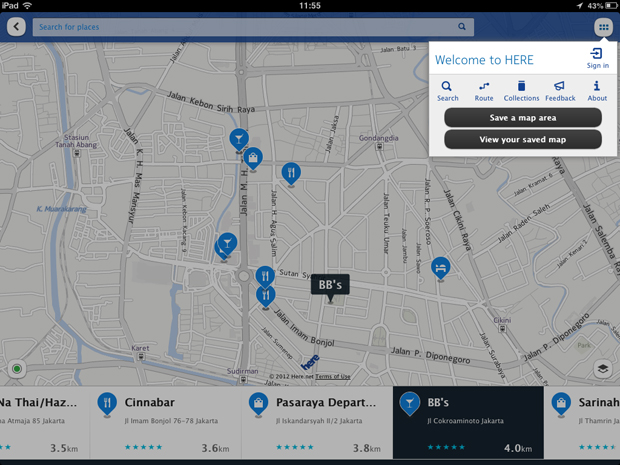The height and width of the screenshot is (465, 620).
Task: Click Sudirman station marker
Action: click(243, 380)
